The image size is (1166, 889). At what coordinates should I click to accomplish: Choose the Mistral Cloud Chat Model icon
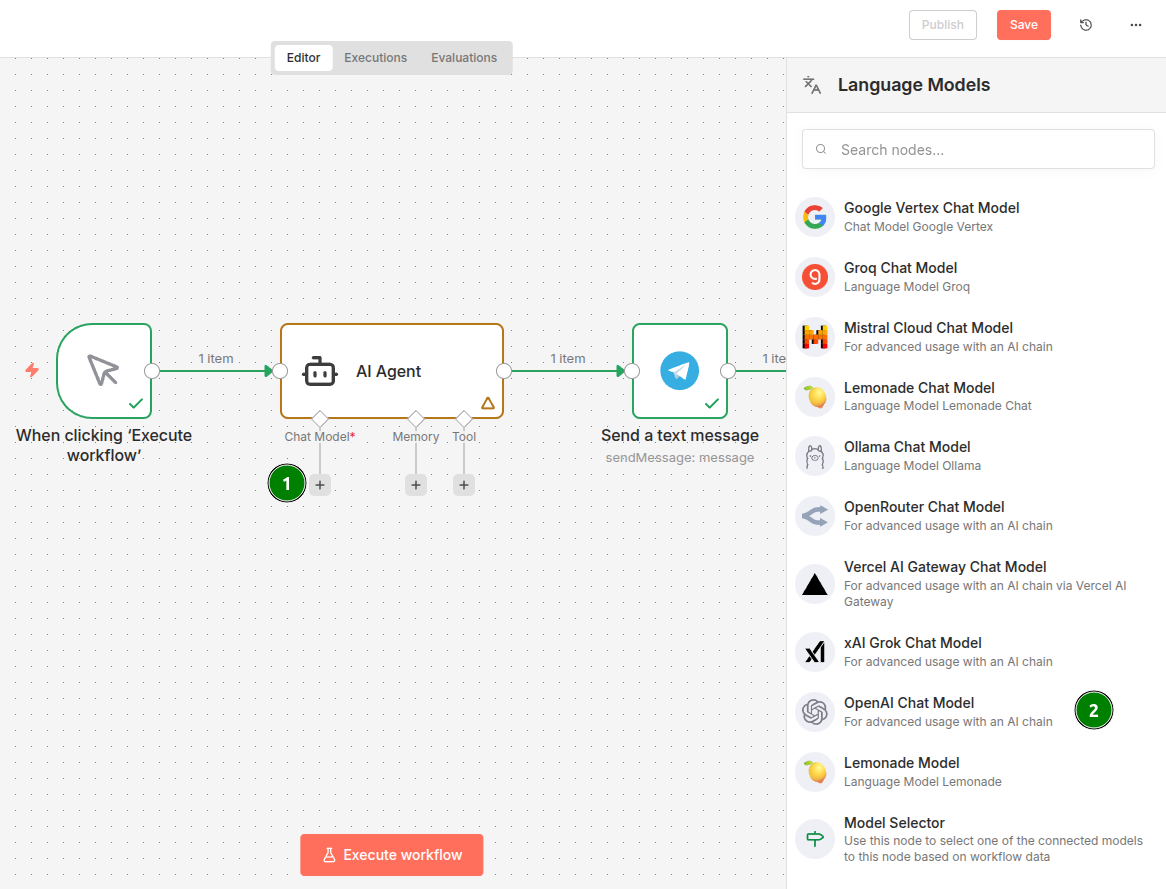click(x=815, y=337)
